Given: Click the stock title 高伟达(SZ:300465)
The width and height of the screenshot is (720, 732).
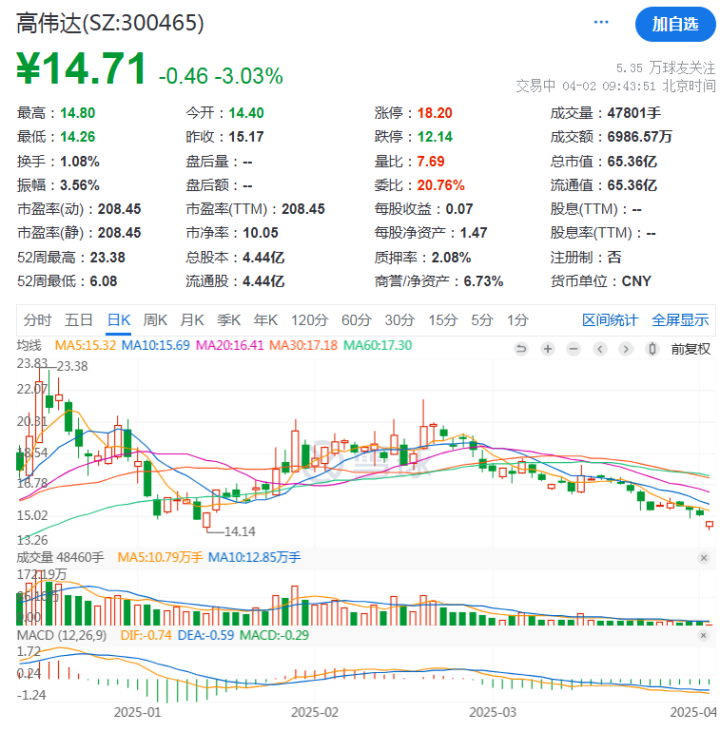Looking at the screenshot, I should pyautogui.click(x=110, y=22).
